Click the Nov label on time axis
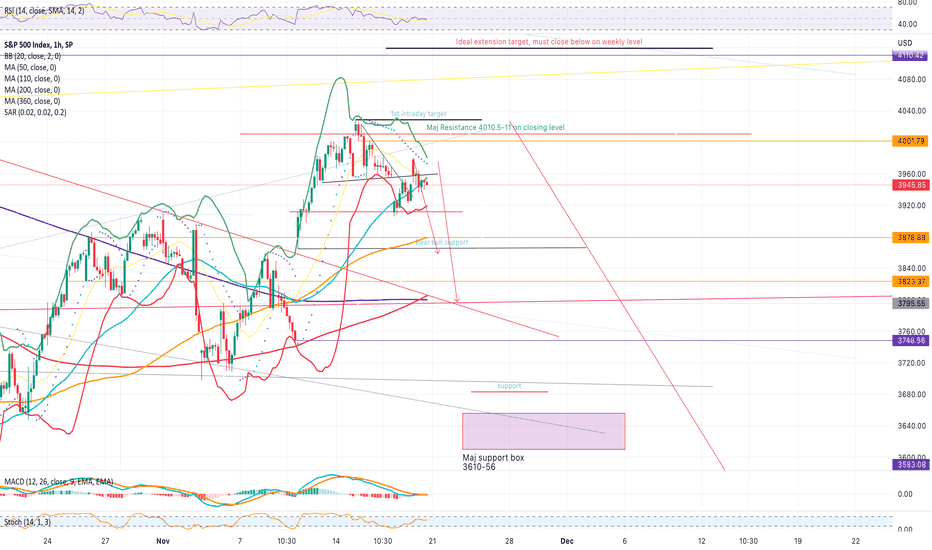Viewport: 932px width, 550px height. pyautogui.click(x=163, y=541)
